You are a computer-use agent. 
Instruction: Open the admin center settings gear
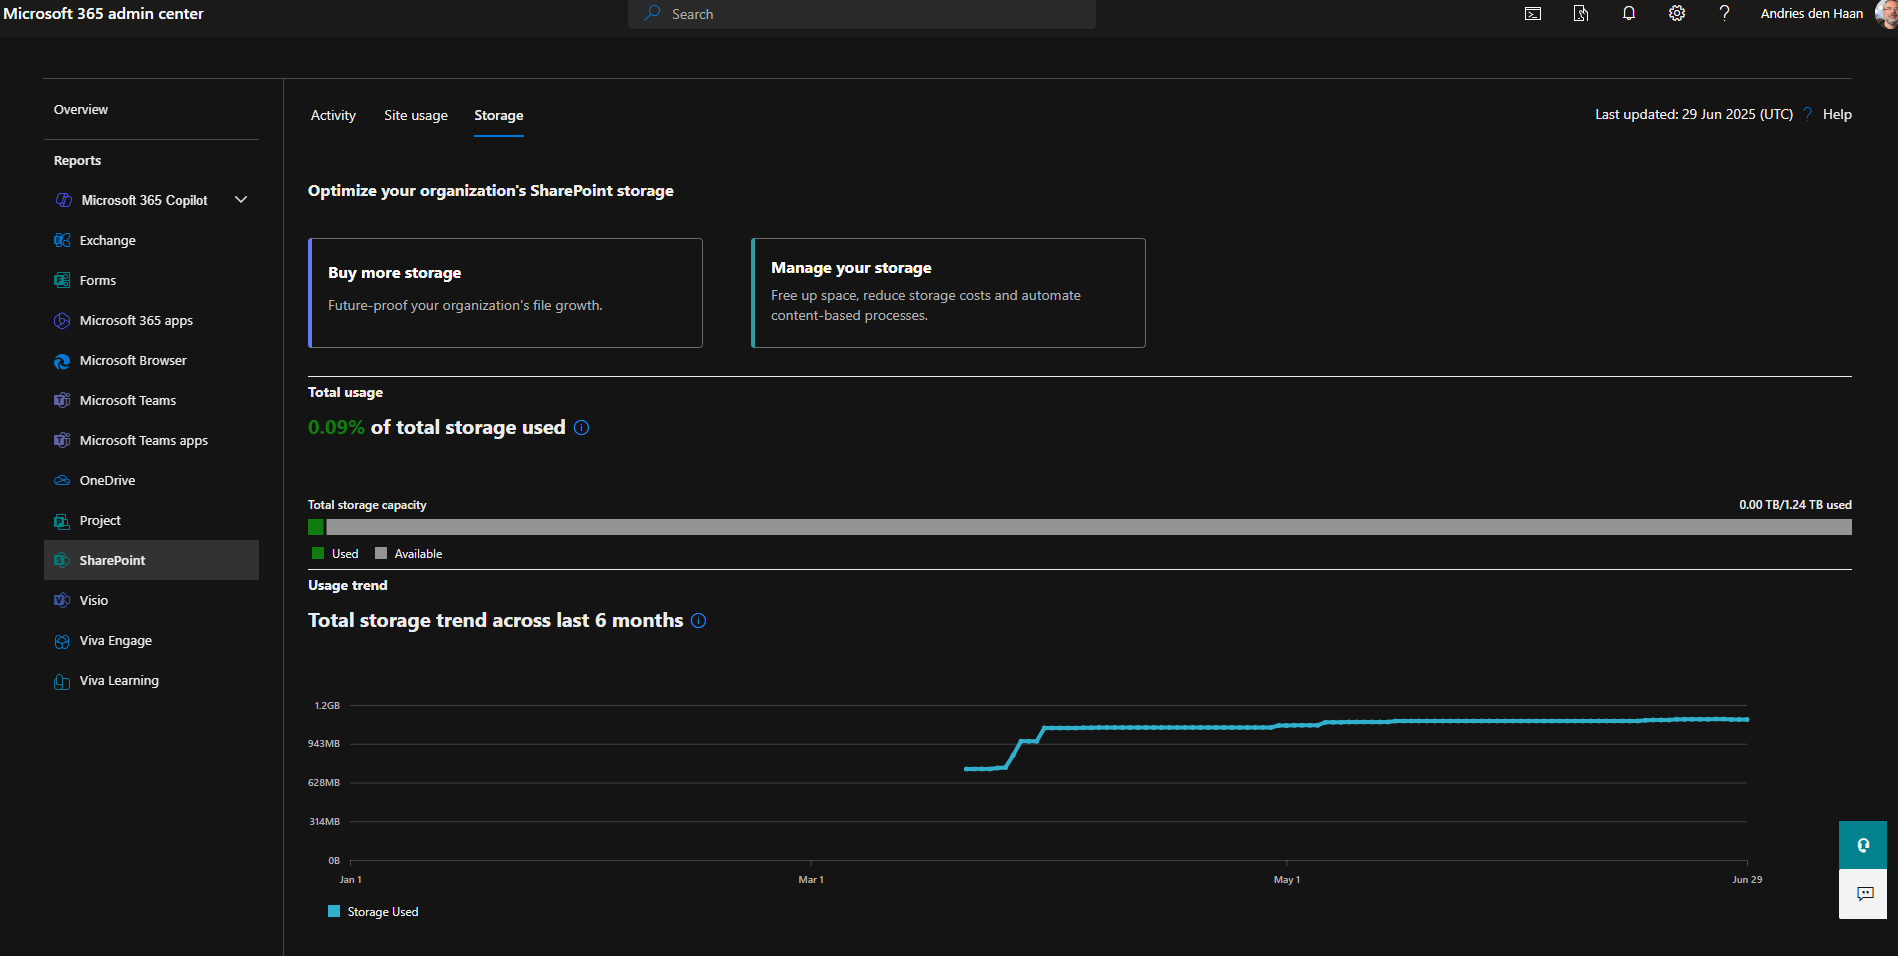(1676, 14)
